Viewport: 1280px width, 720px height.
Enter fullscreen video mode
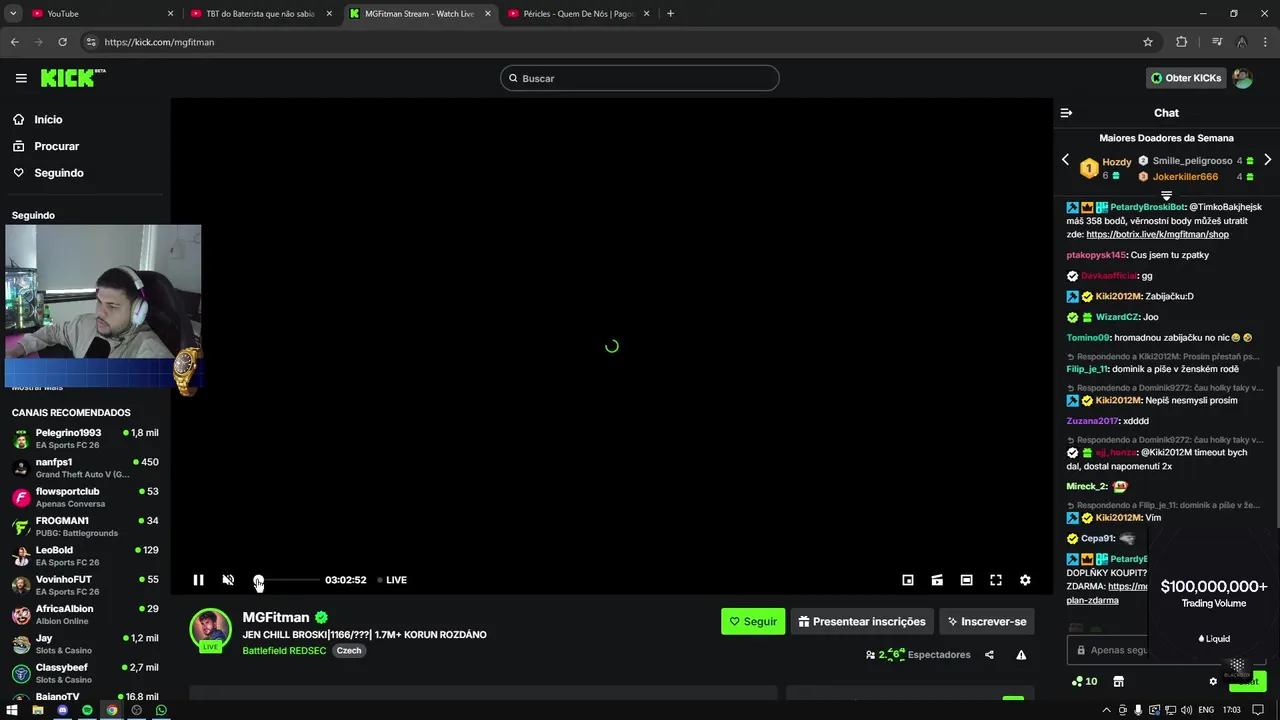[x=996, y=580]
